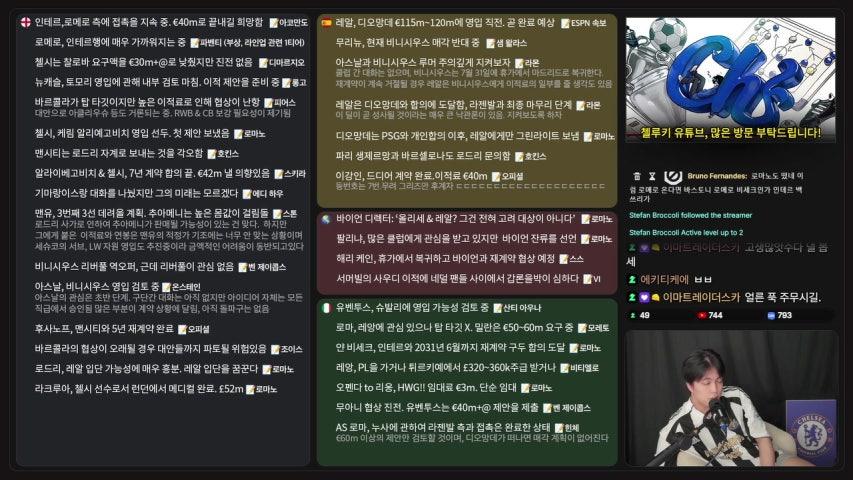Click memo icon in 후사노프 재계약 row

click(182, 329)
